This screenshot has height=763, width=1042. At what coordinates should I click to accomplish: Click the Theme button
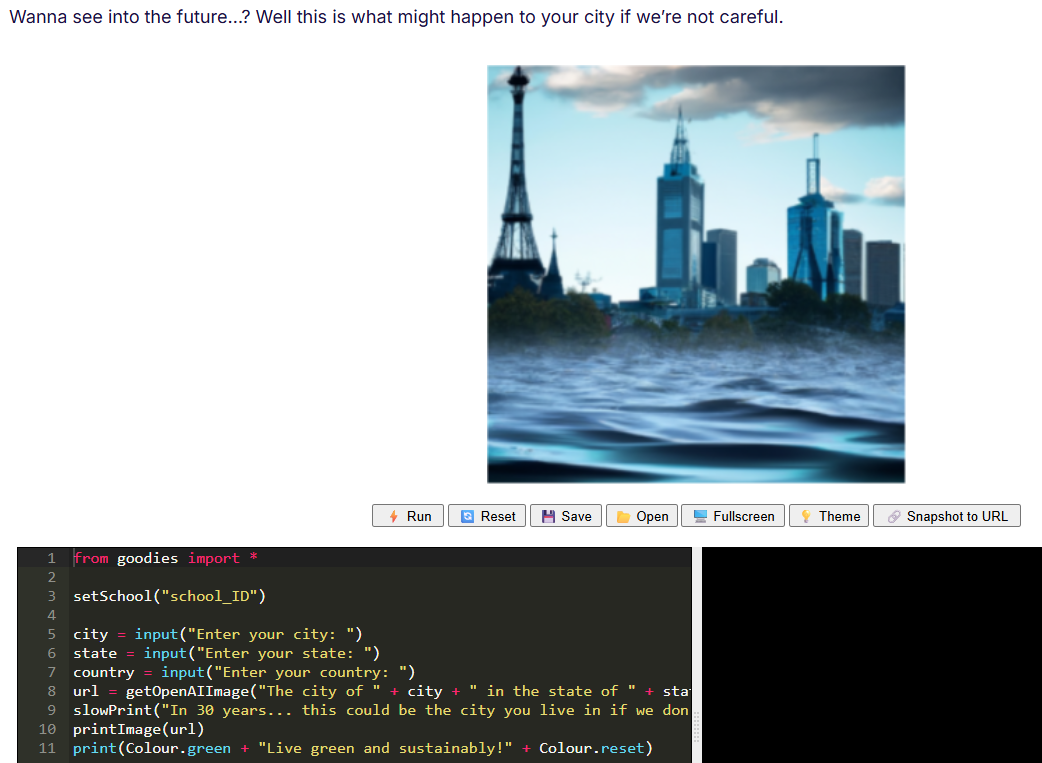click(828, 516)
